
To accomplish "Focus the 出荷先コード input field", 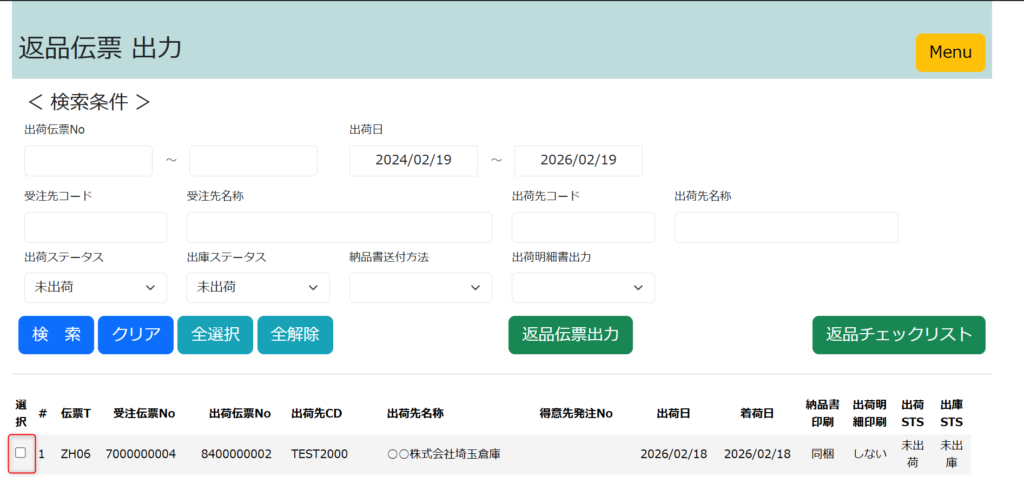I will tap(582, 227).
